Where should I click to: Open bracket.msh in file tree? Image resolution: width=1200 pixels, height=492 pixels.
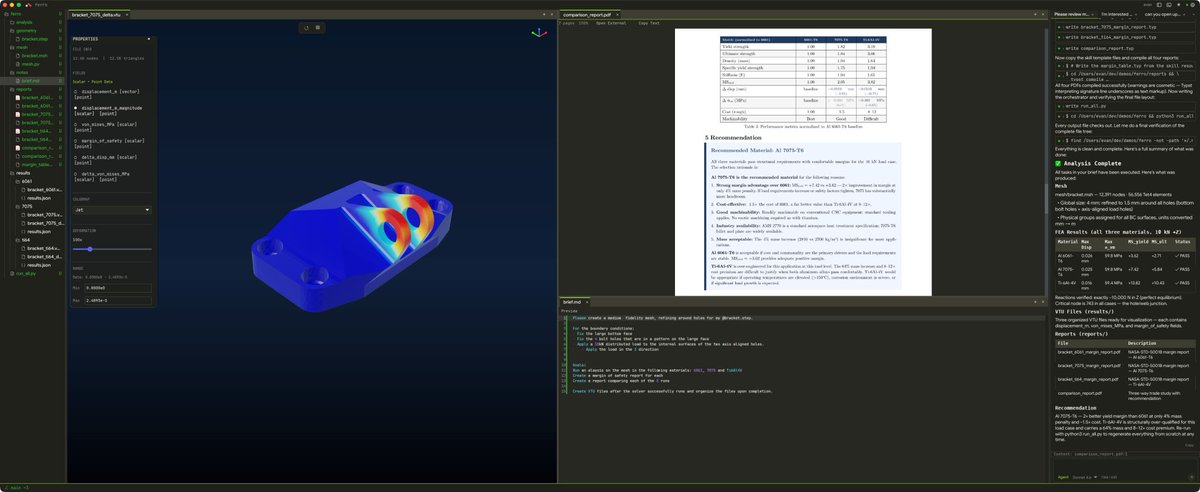point(35,56)
